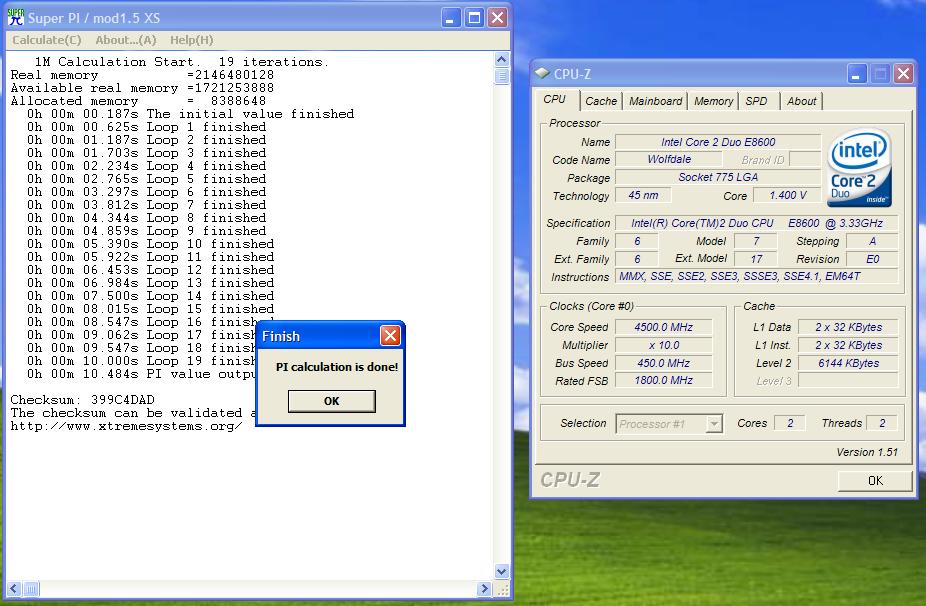Click the Package value 'Socket 775 LGA'
The width and height of the screenshot is (926, 606).
point(718,177)
